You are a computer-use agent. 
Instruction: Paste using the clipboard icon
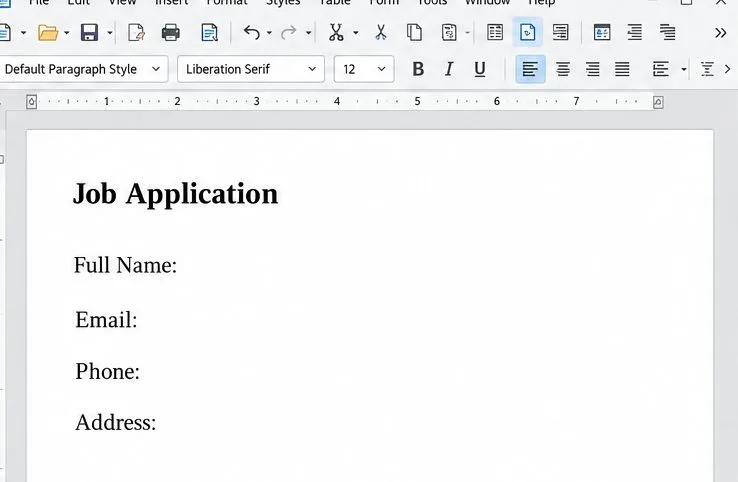449,32
